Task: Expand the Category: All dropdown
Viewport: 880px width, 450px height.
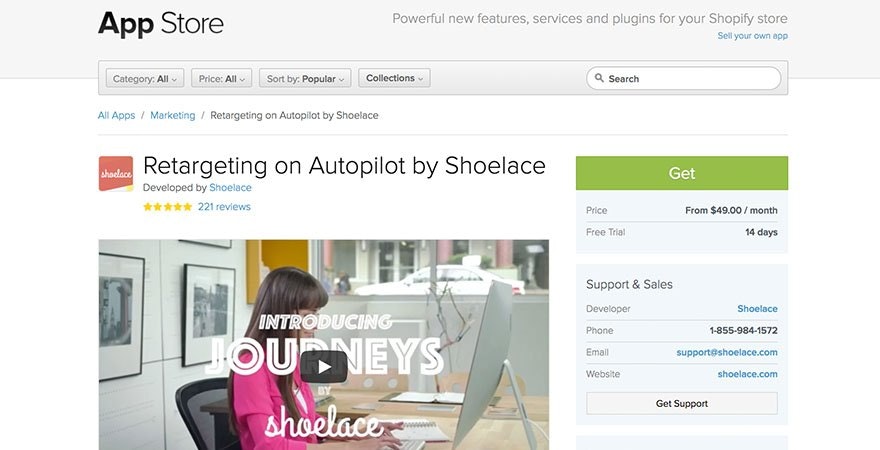Action: [145, 79]
